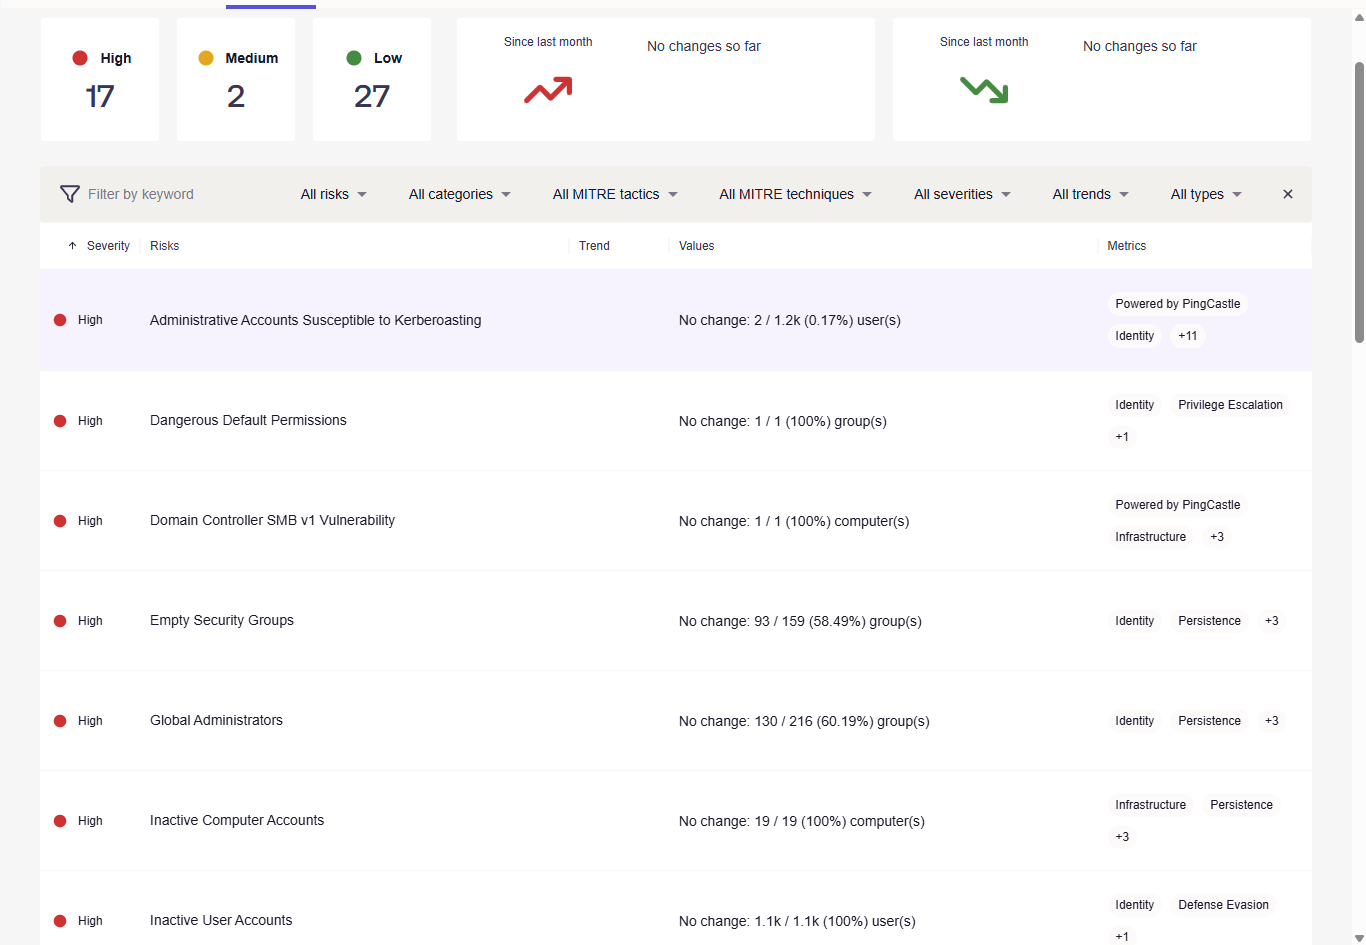Click the green downward trend arrow icon
The image size is (1366, 945).
click(983, 90)
